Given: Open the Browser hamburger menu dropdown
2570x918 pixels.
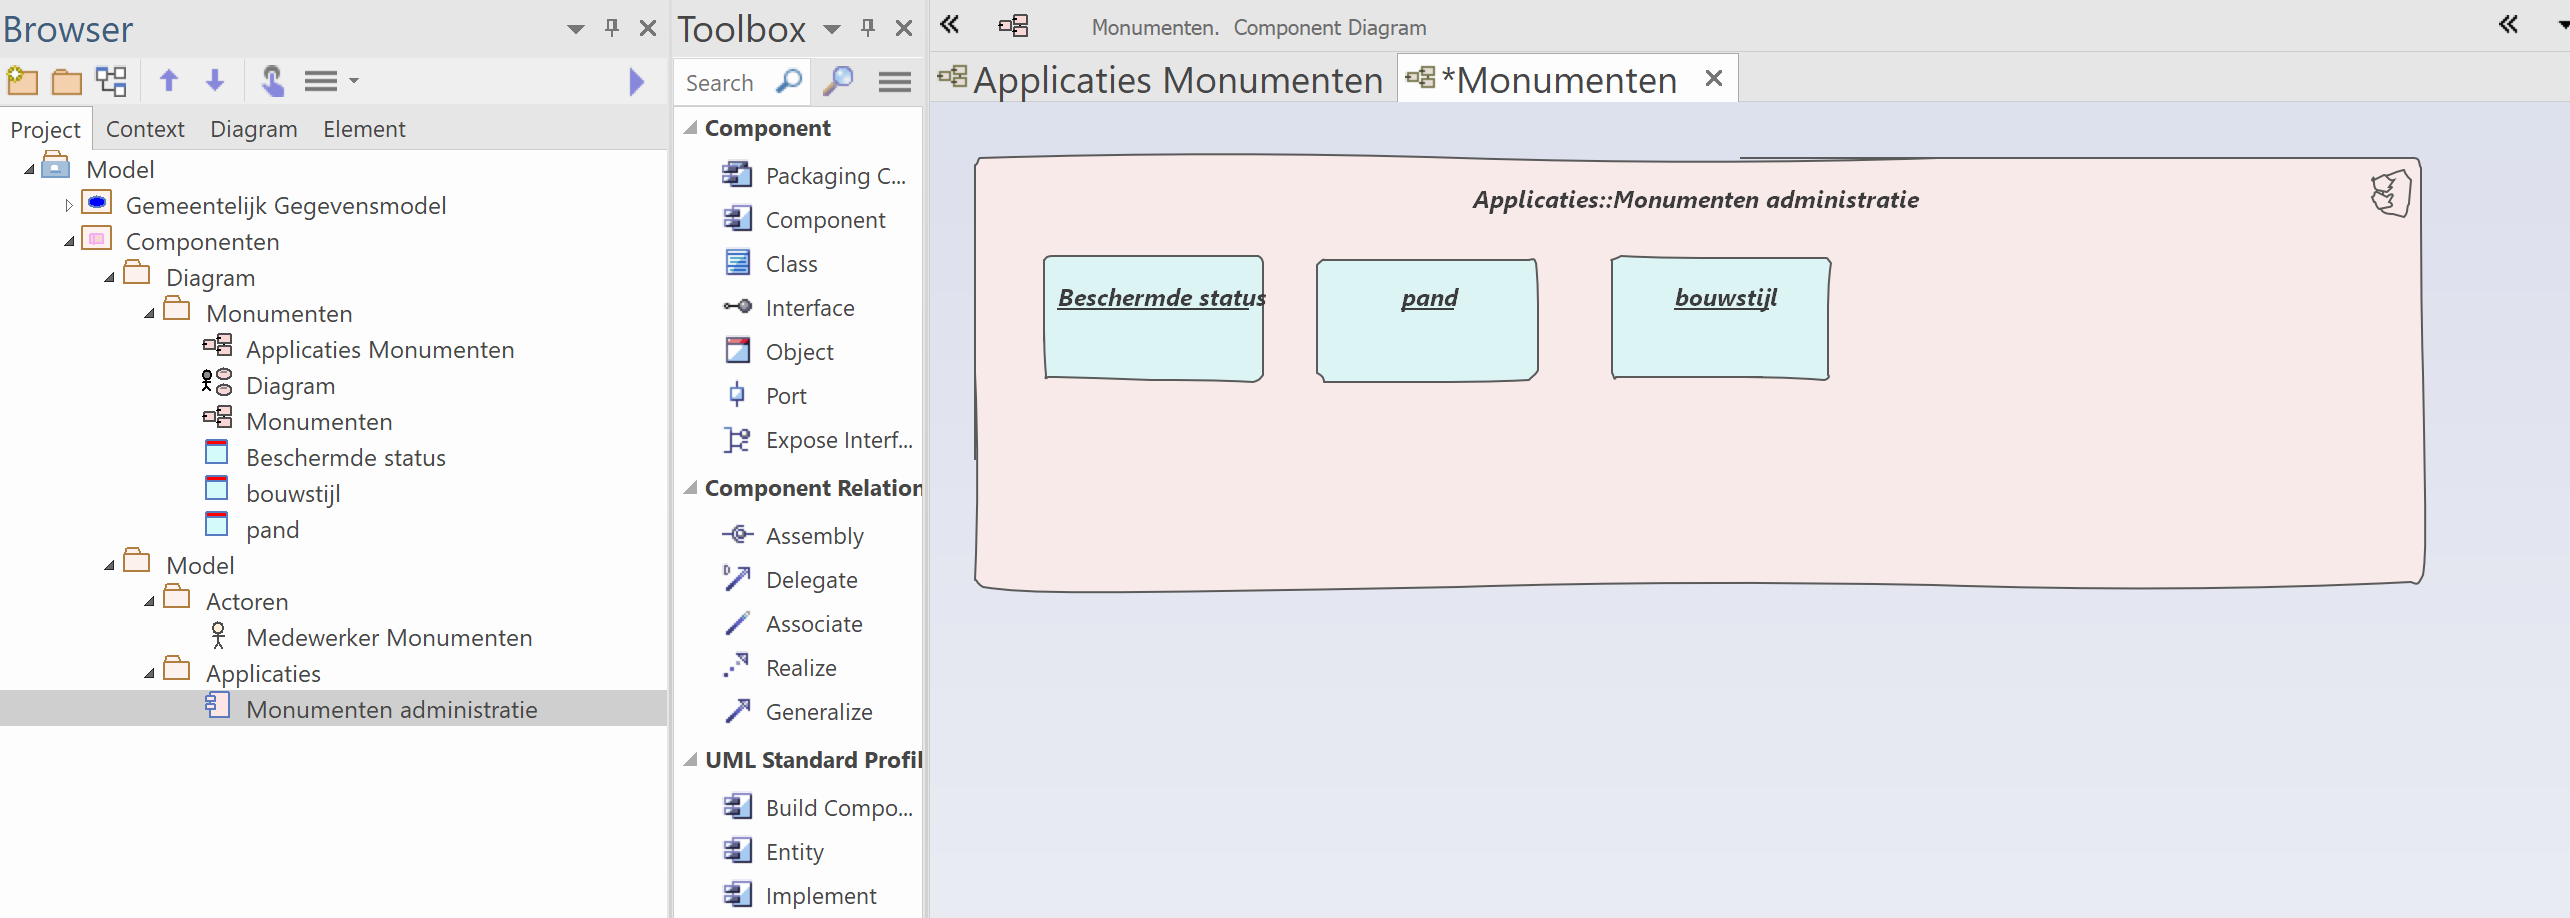Looking at the screenshot, I should tap(331, 81).
